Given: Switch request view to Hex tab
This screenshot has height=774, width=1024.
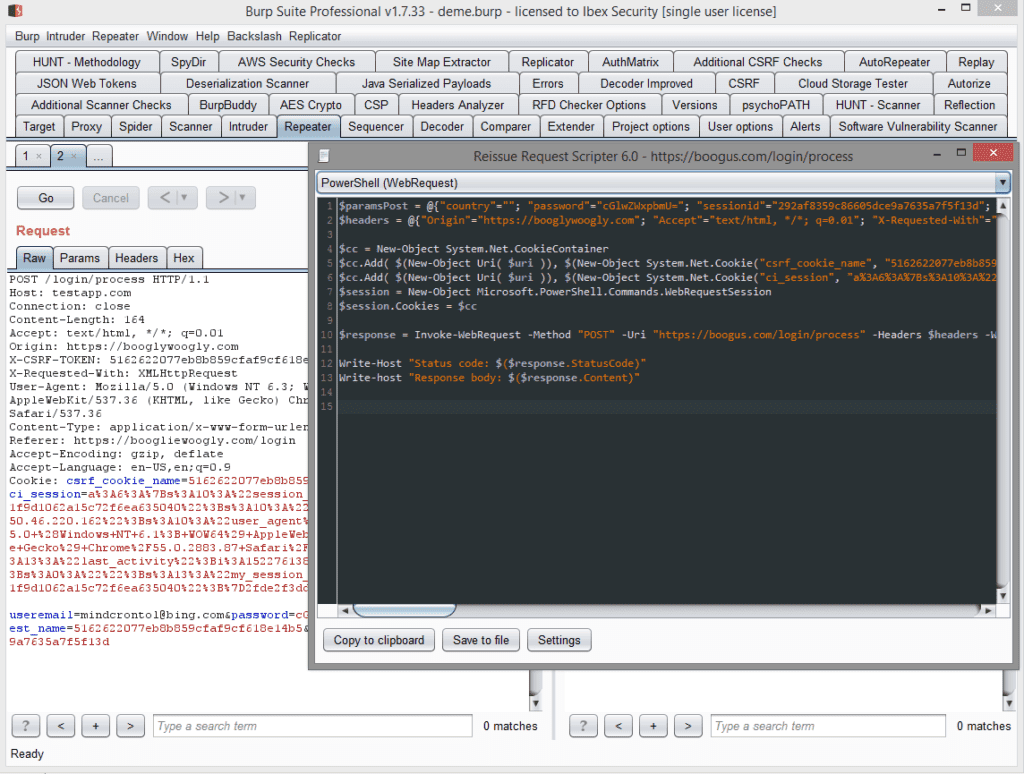Looking at the screenshot, I should click(x=184, y=258).
